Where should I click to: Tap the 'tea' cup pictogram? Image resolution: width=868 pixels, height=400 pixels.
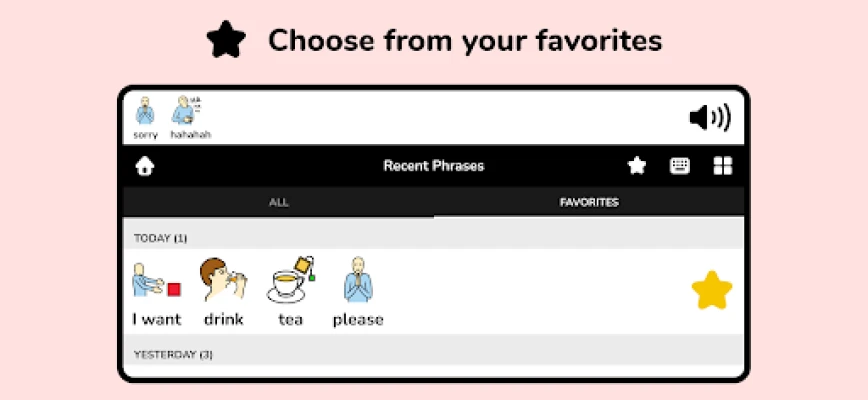click(x=291, y=292)
